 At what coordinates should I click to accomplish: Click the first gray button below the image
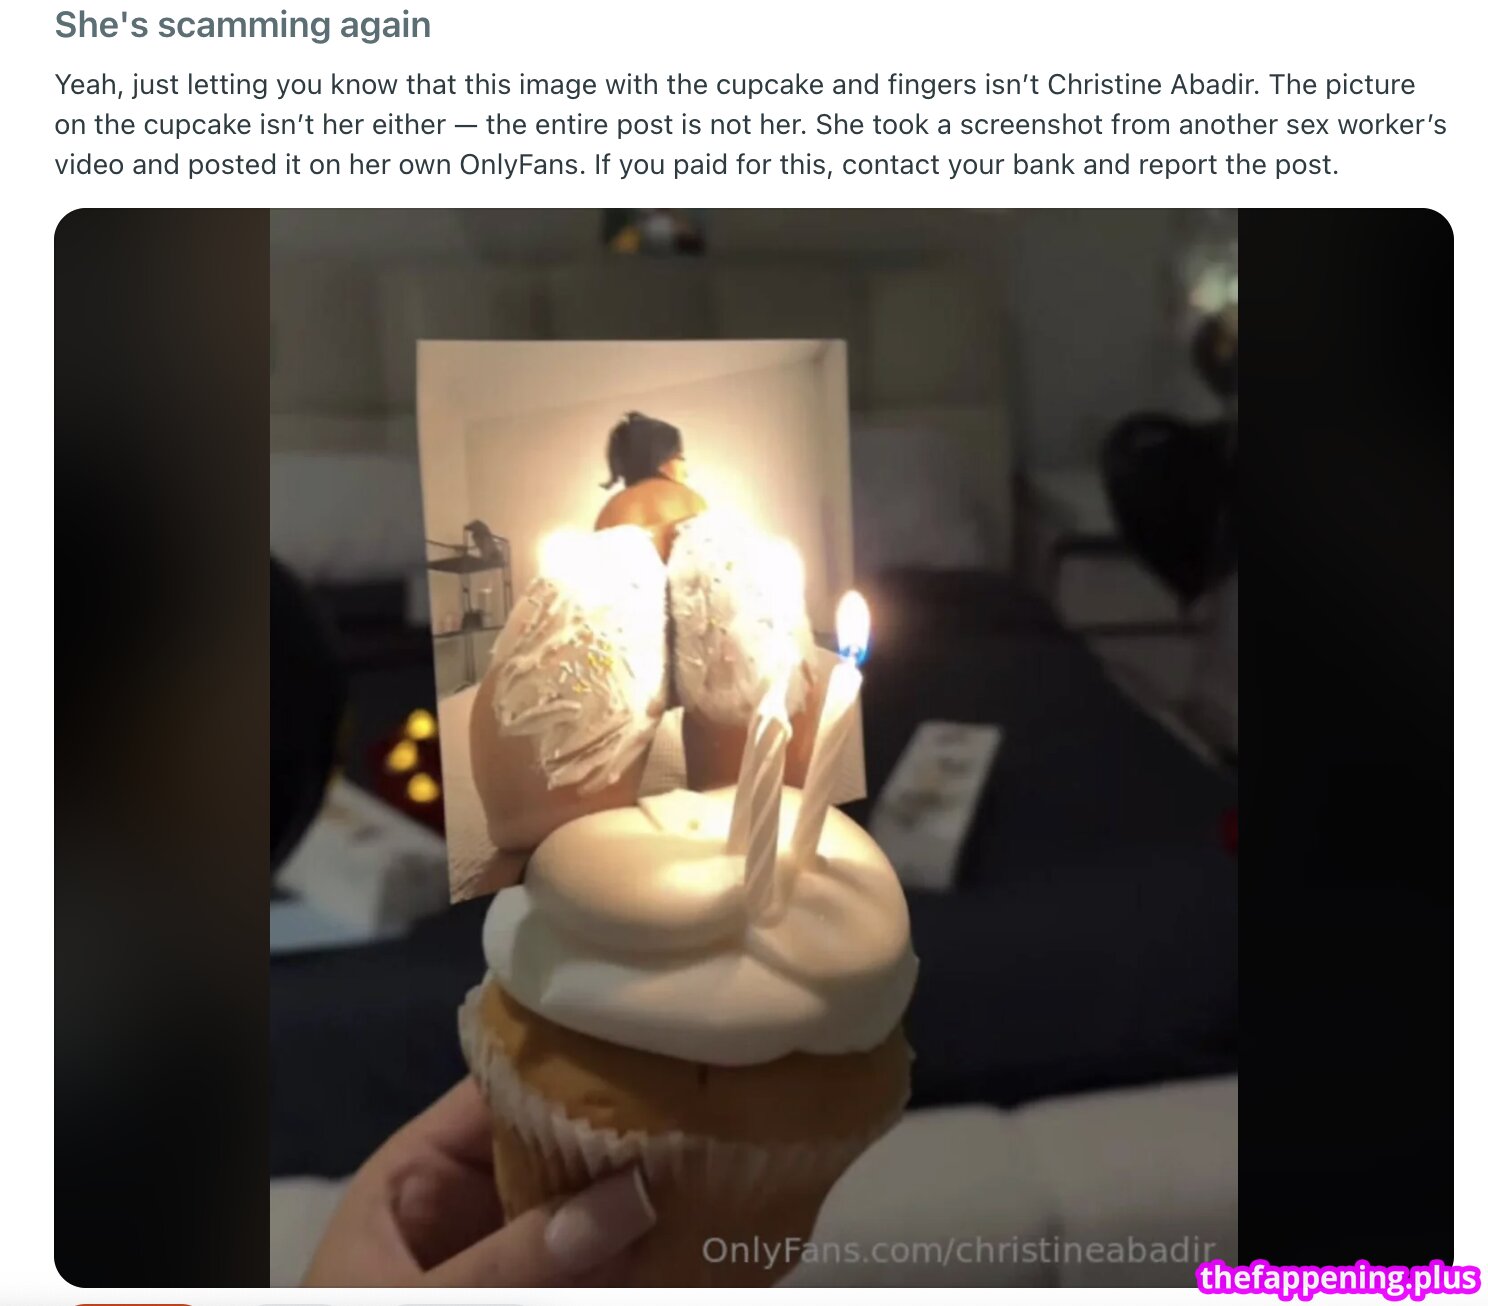pyautogui.click(x=295, y=1303)
